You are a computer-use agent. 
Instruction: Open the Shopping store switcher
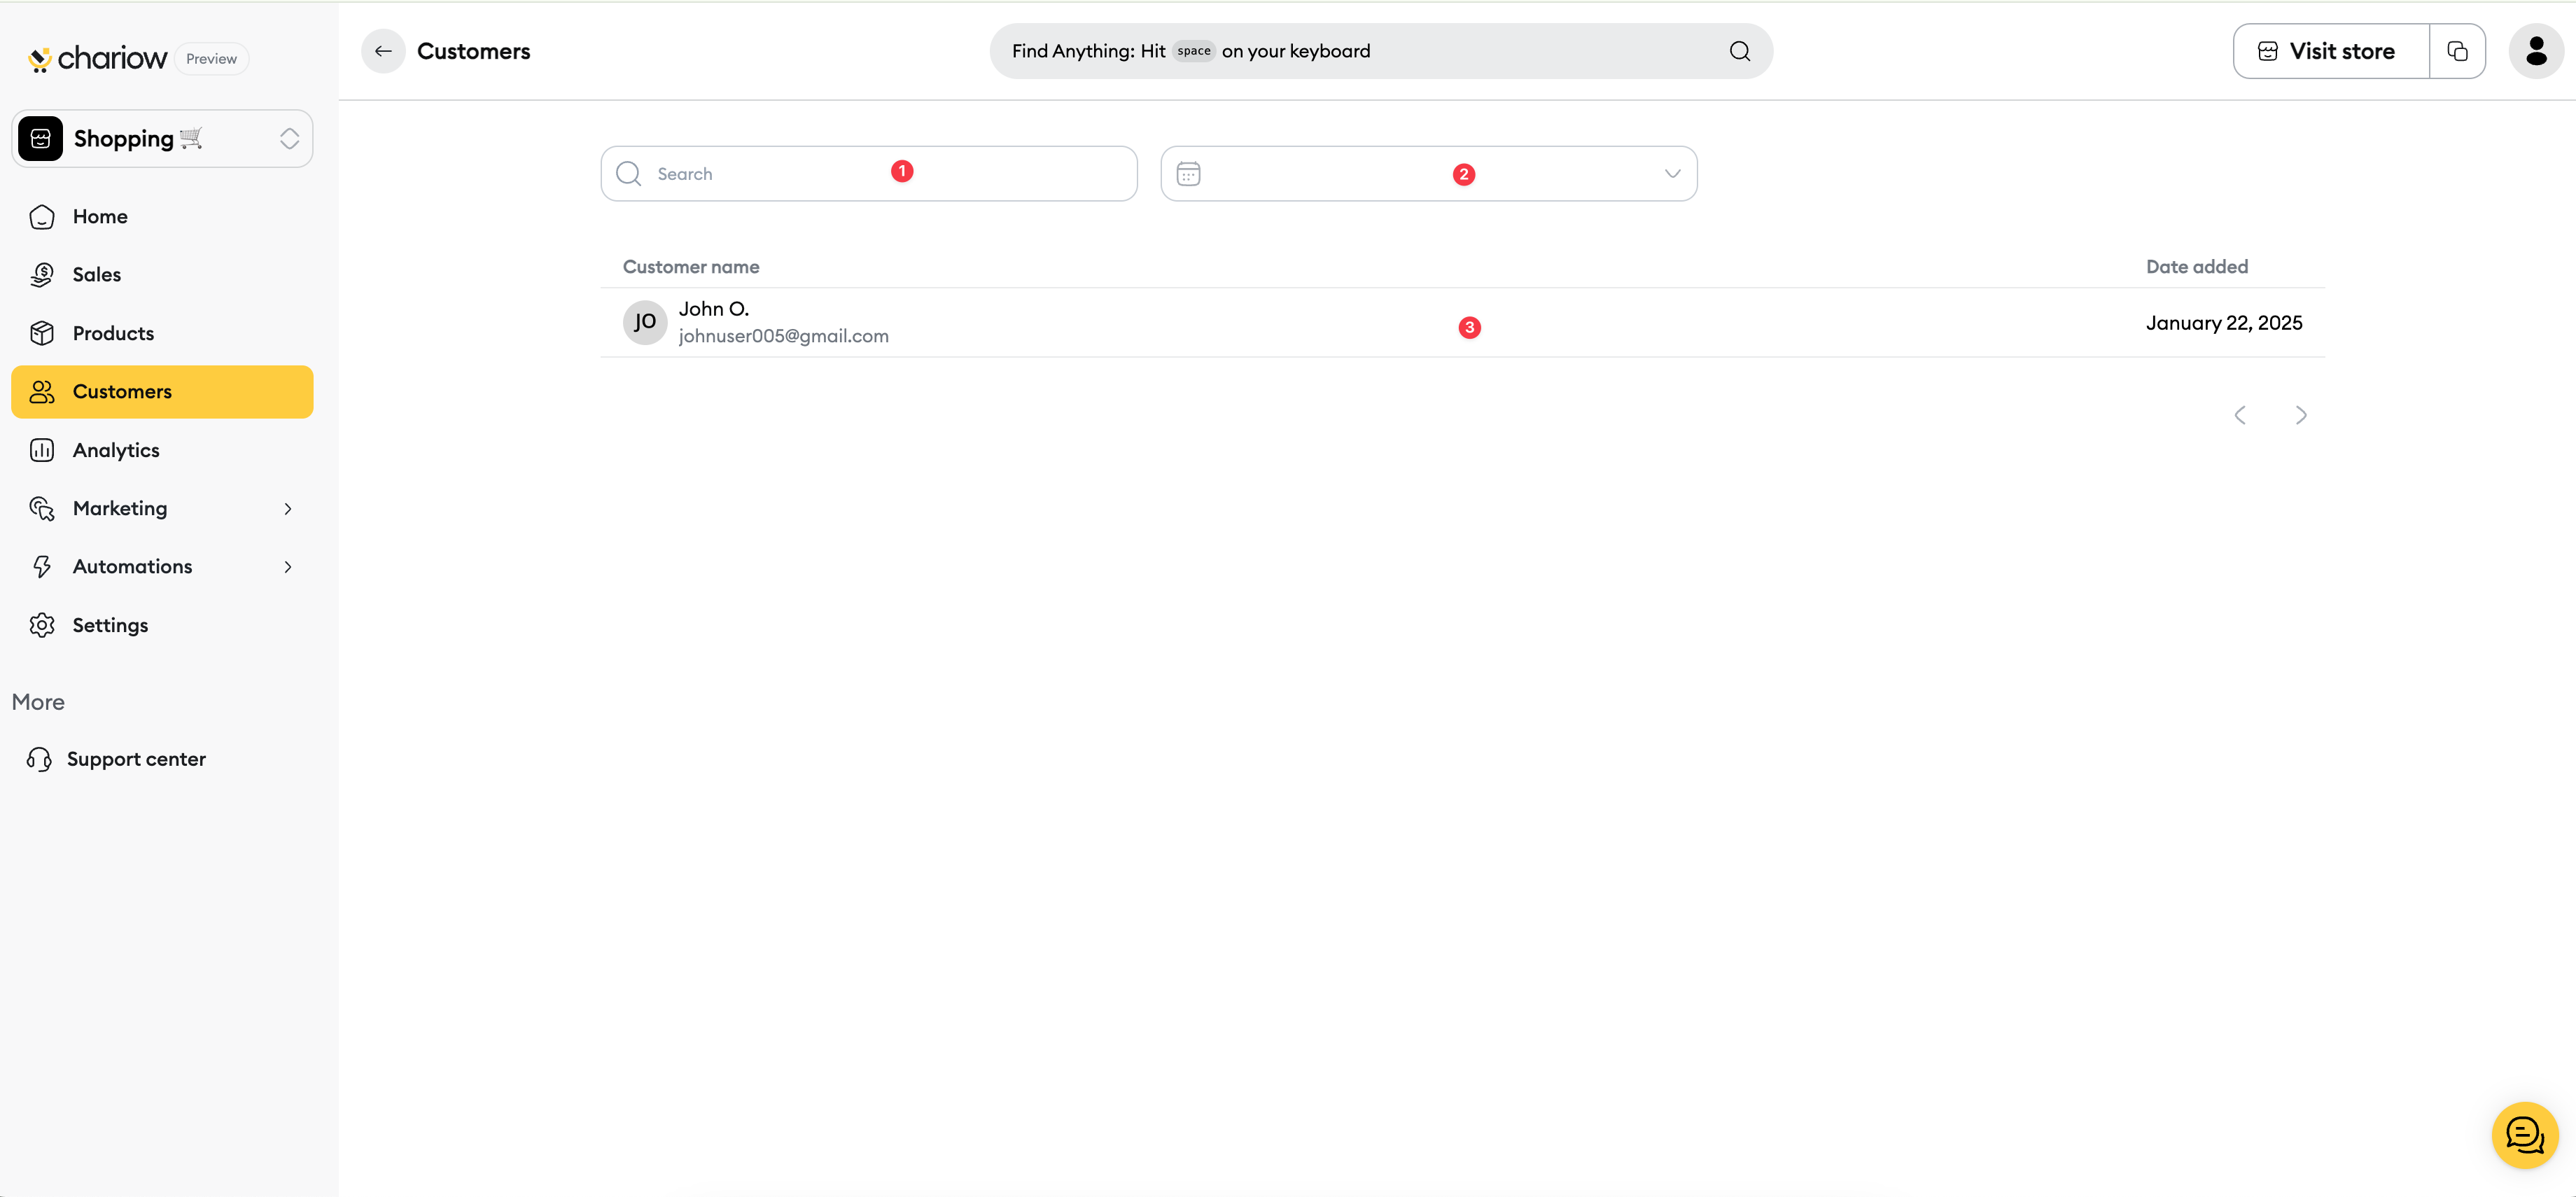click(162, 139)
